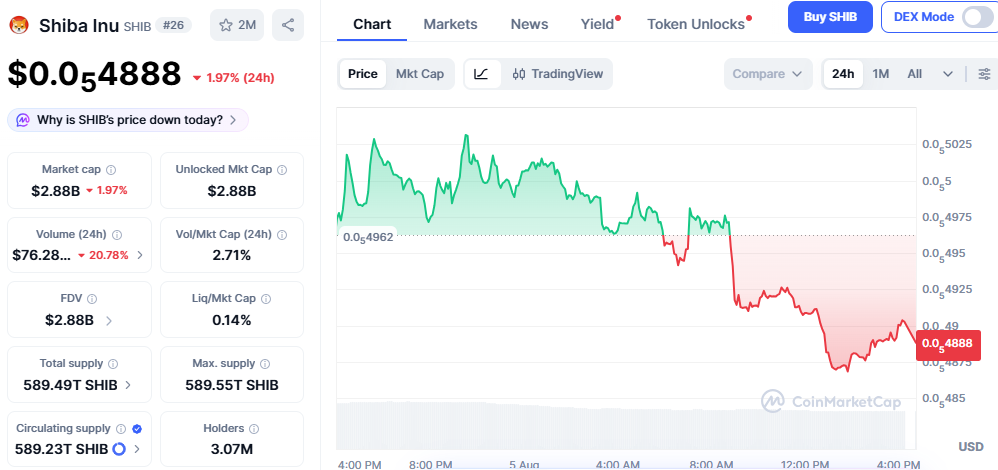
Task: Click the $0.0₅4888 headline price
Action: [95, 76]
